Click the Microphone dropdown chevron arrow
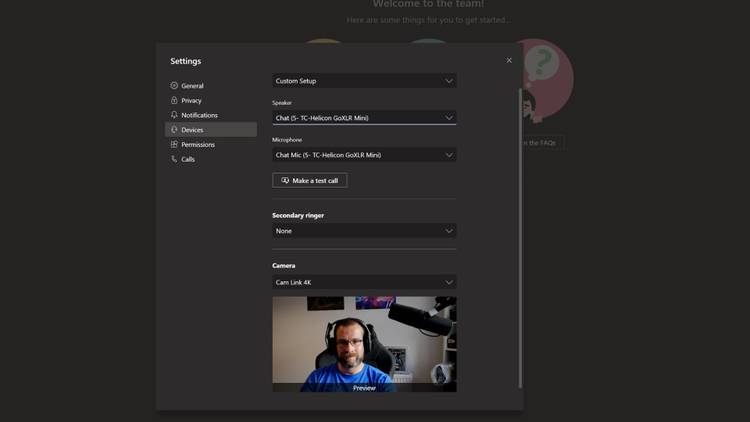Screen dimensions: 750x422 click(449, 155)
